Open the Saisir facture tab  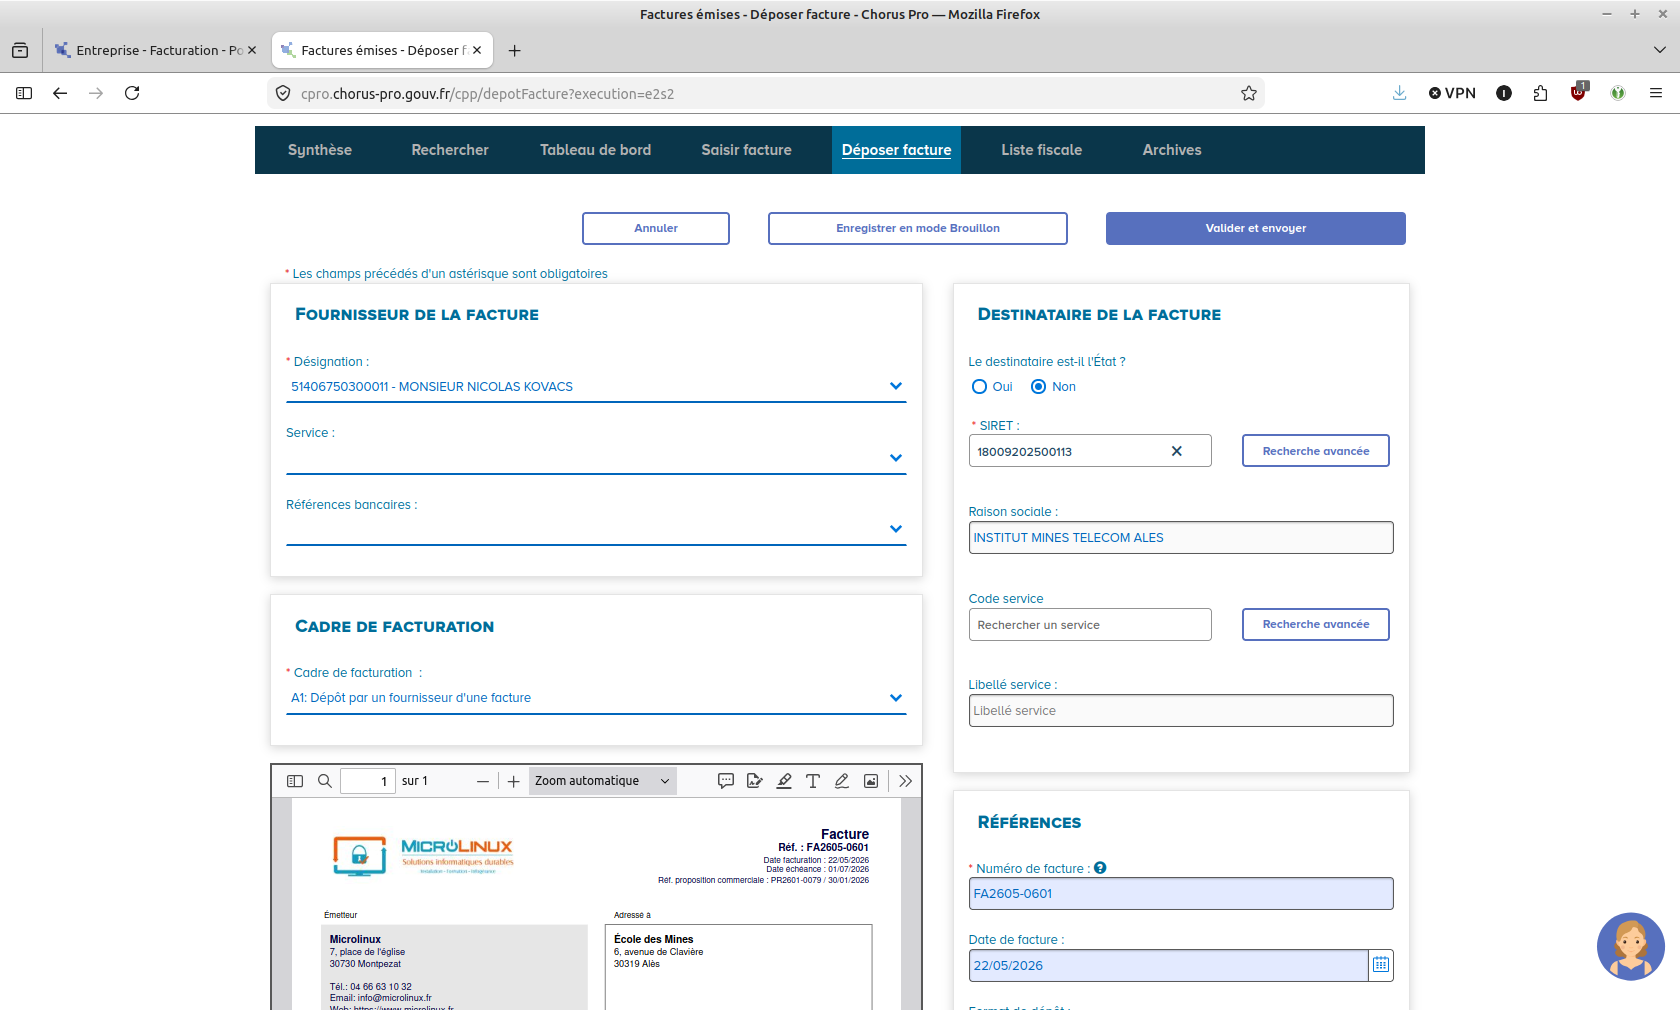[747, 150]
